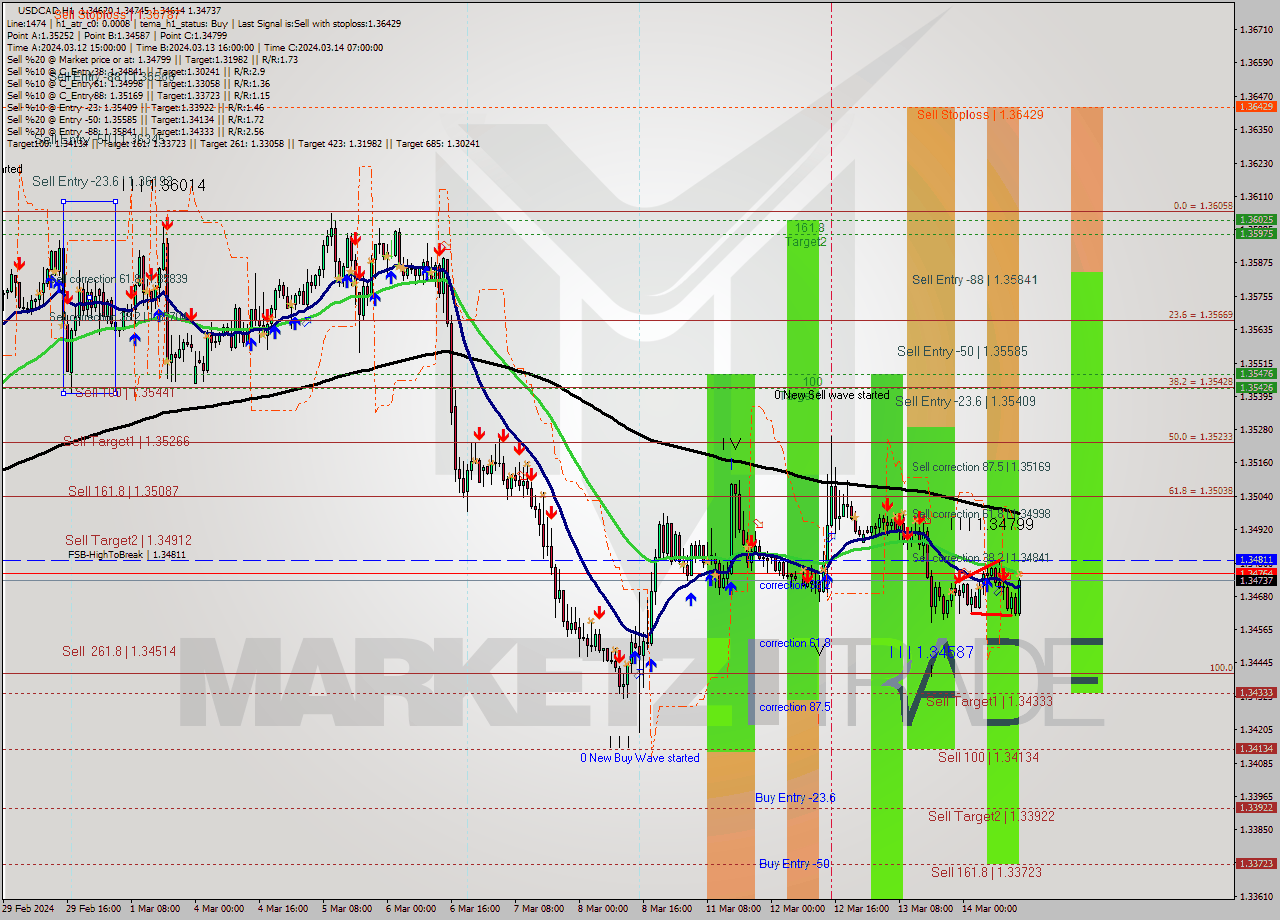Click the '11 Mar 08:00' time axis label

pos(733,909)
